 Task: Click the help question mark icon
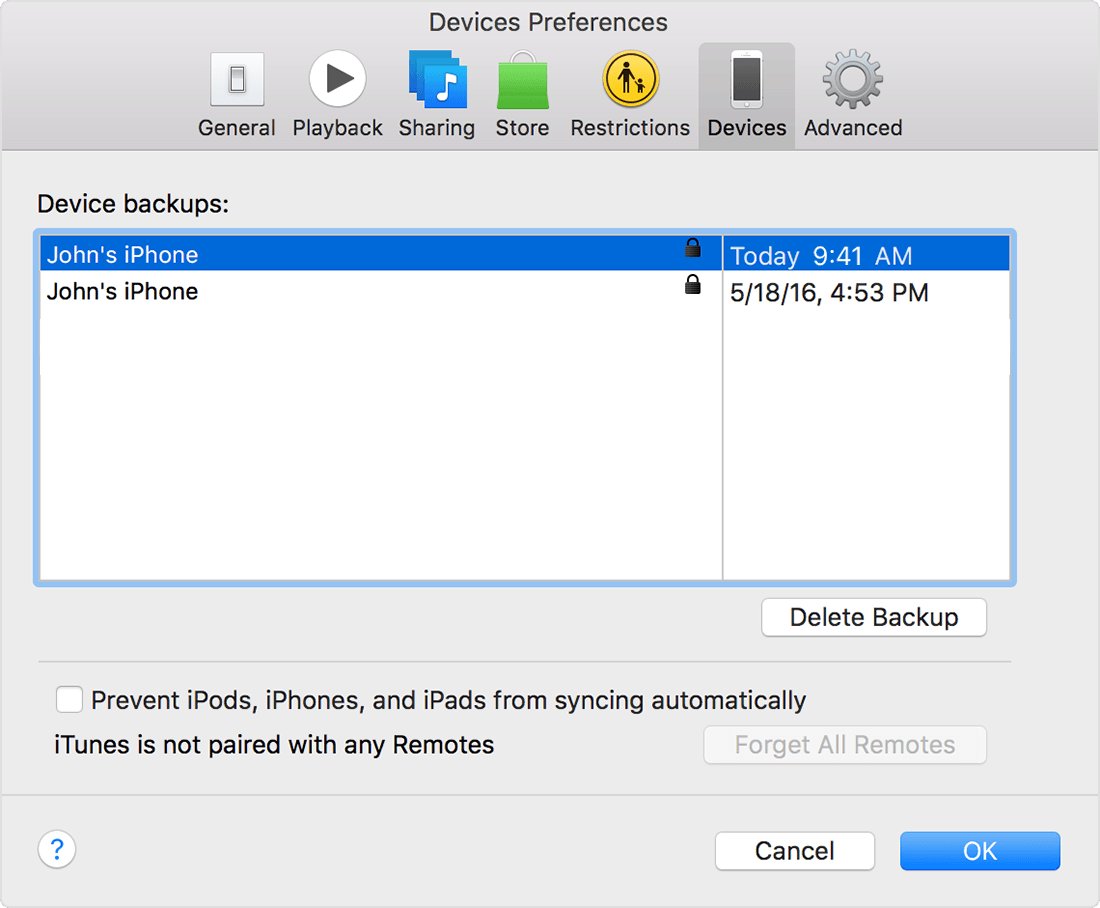point(57,849)
